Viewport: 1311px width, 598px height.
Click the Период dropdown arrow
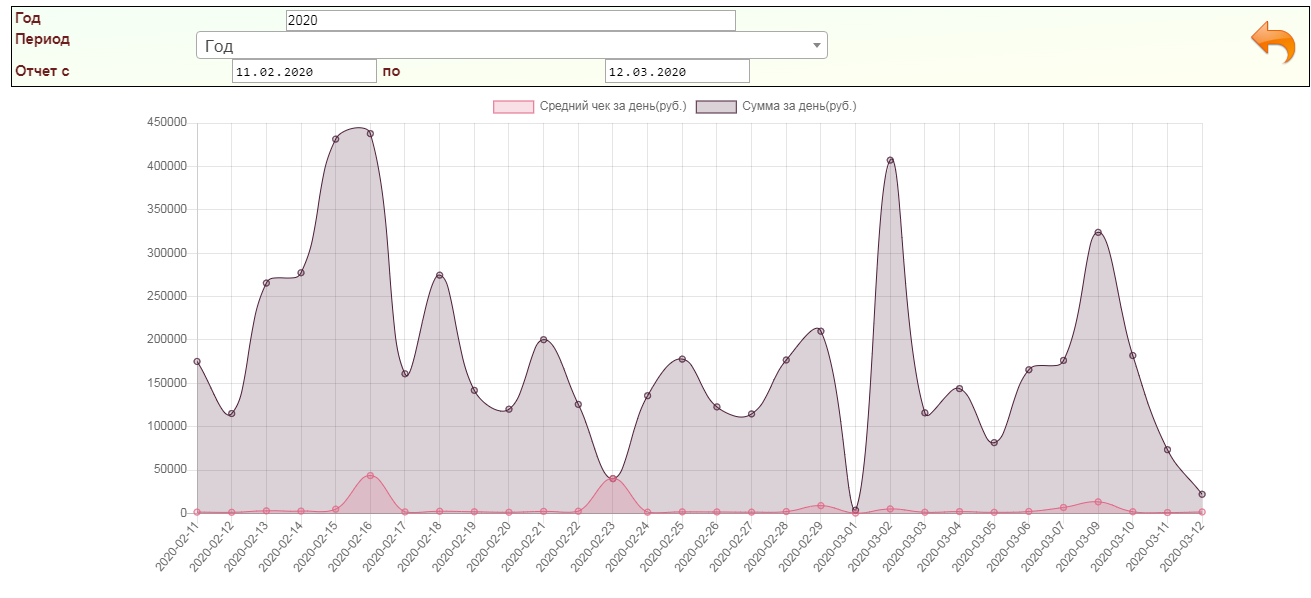(x=816, y=46)
